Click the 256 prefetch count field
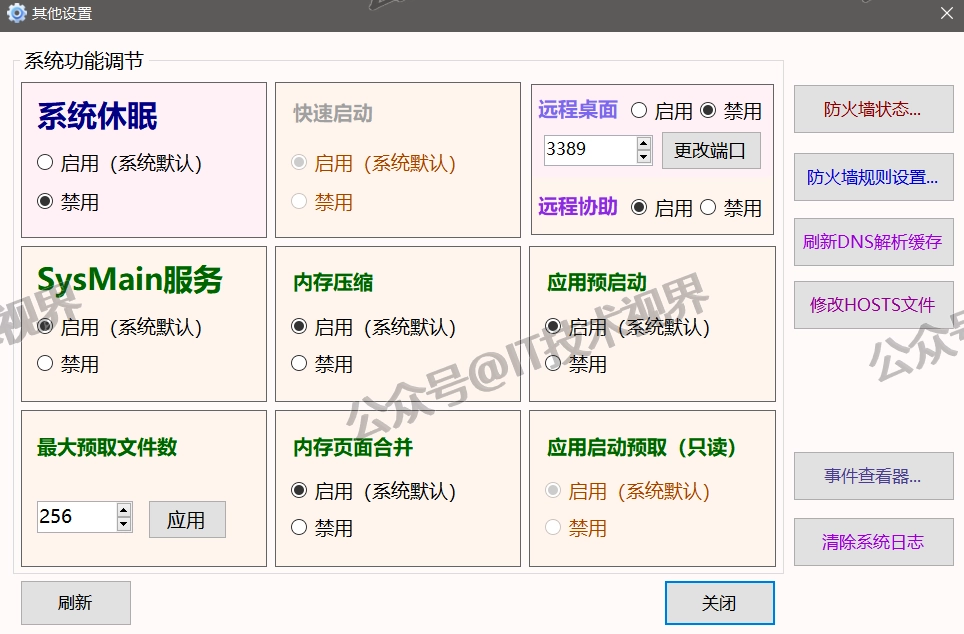The image size is (964, 634). (x=77, y=517)
